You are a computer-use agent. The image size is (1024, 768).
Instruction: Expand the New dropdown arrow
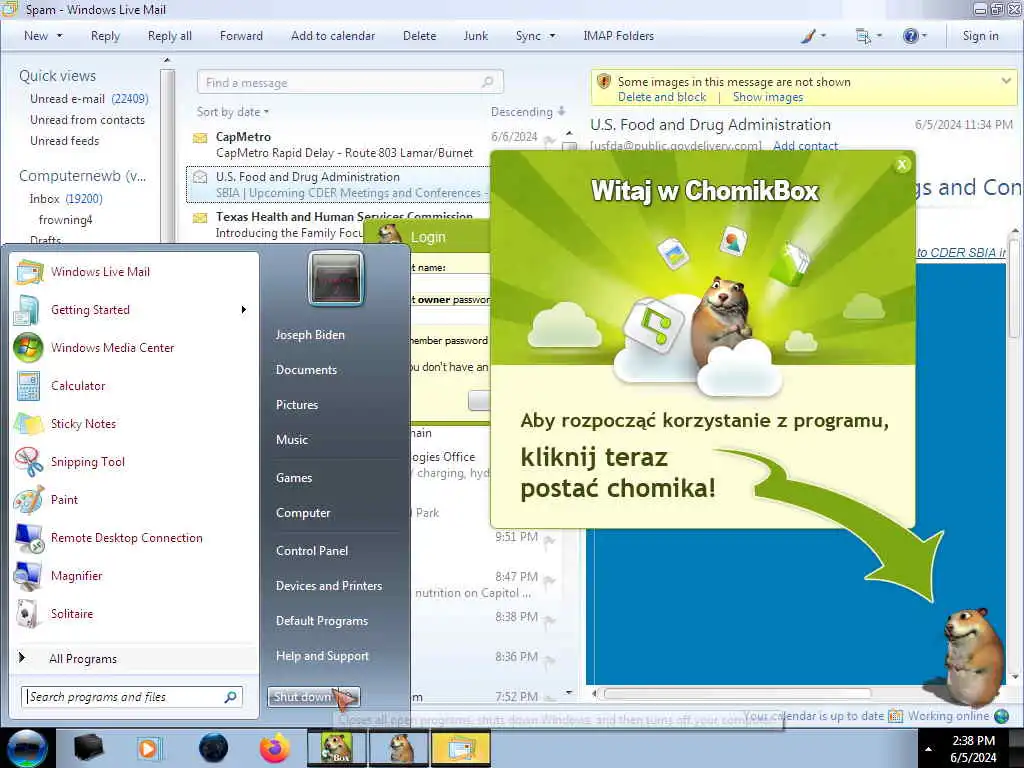(x=59, y=36)
